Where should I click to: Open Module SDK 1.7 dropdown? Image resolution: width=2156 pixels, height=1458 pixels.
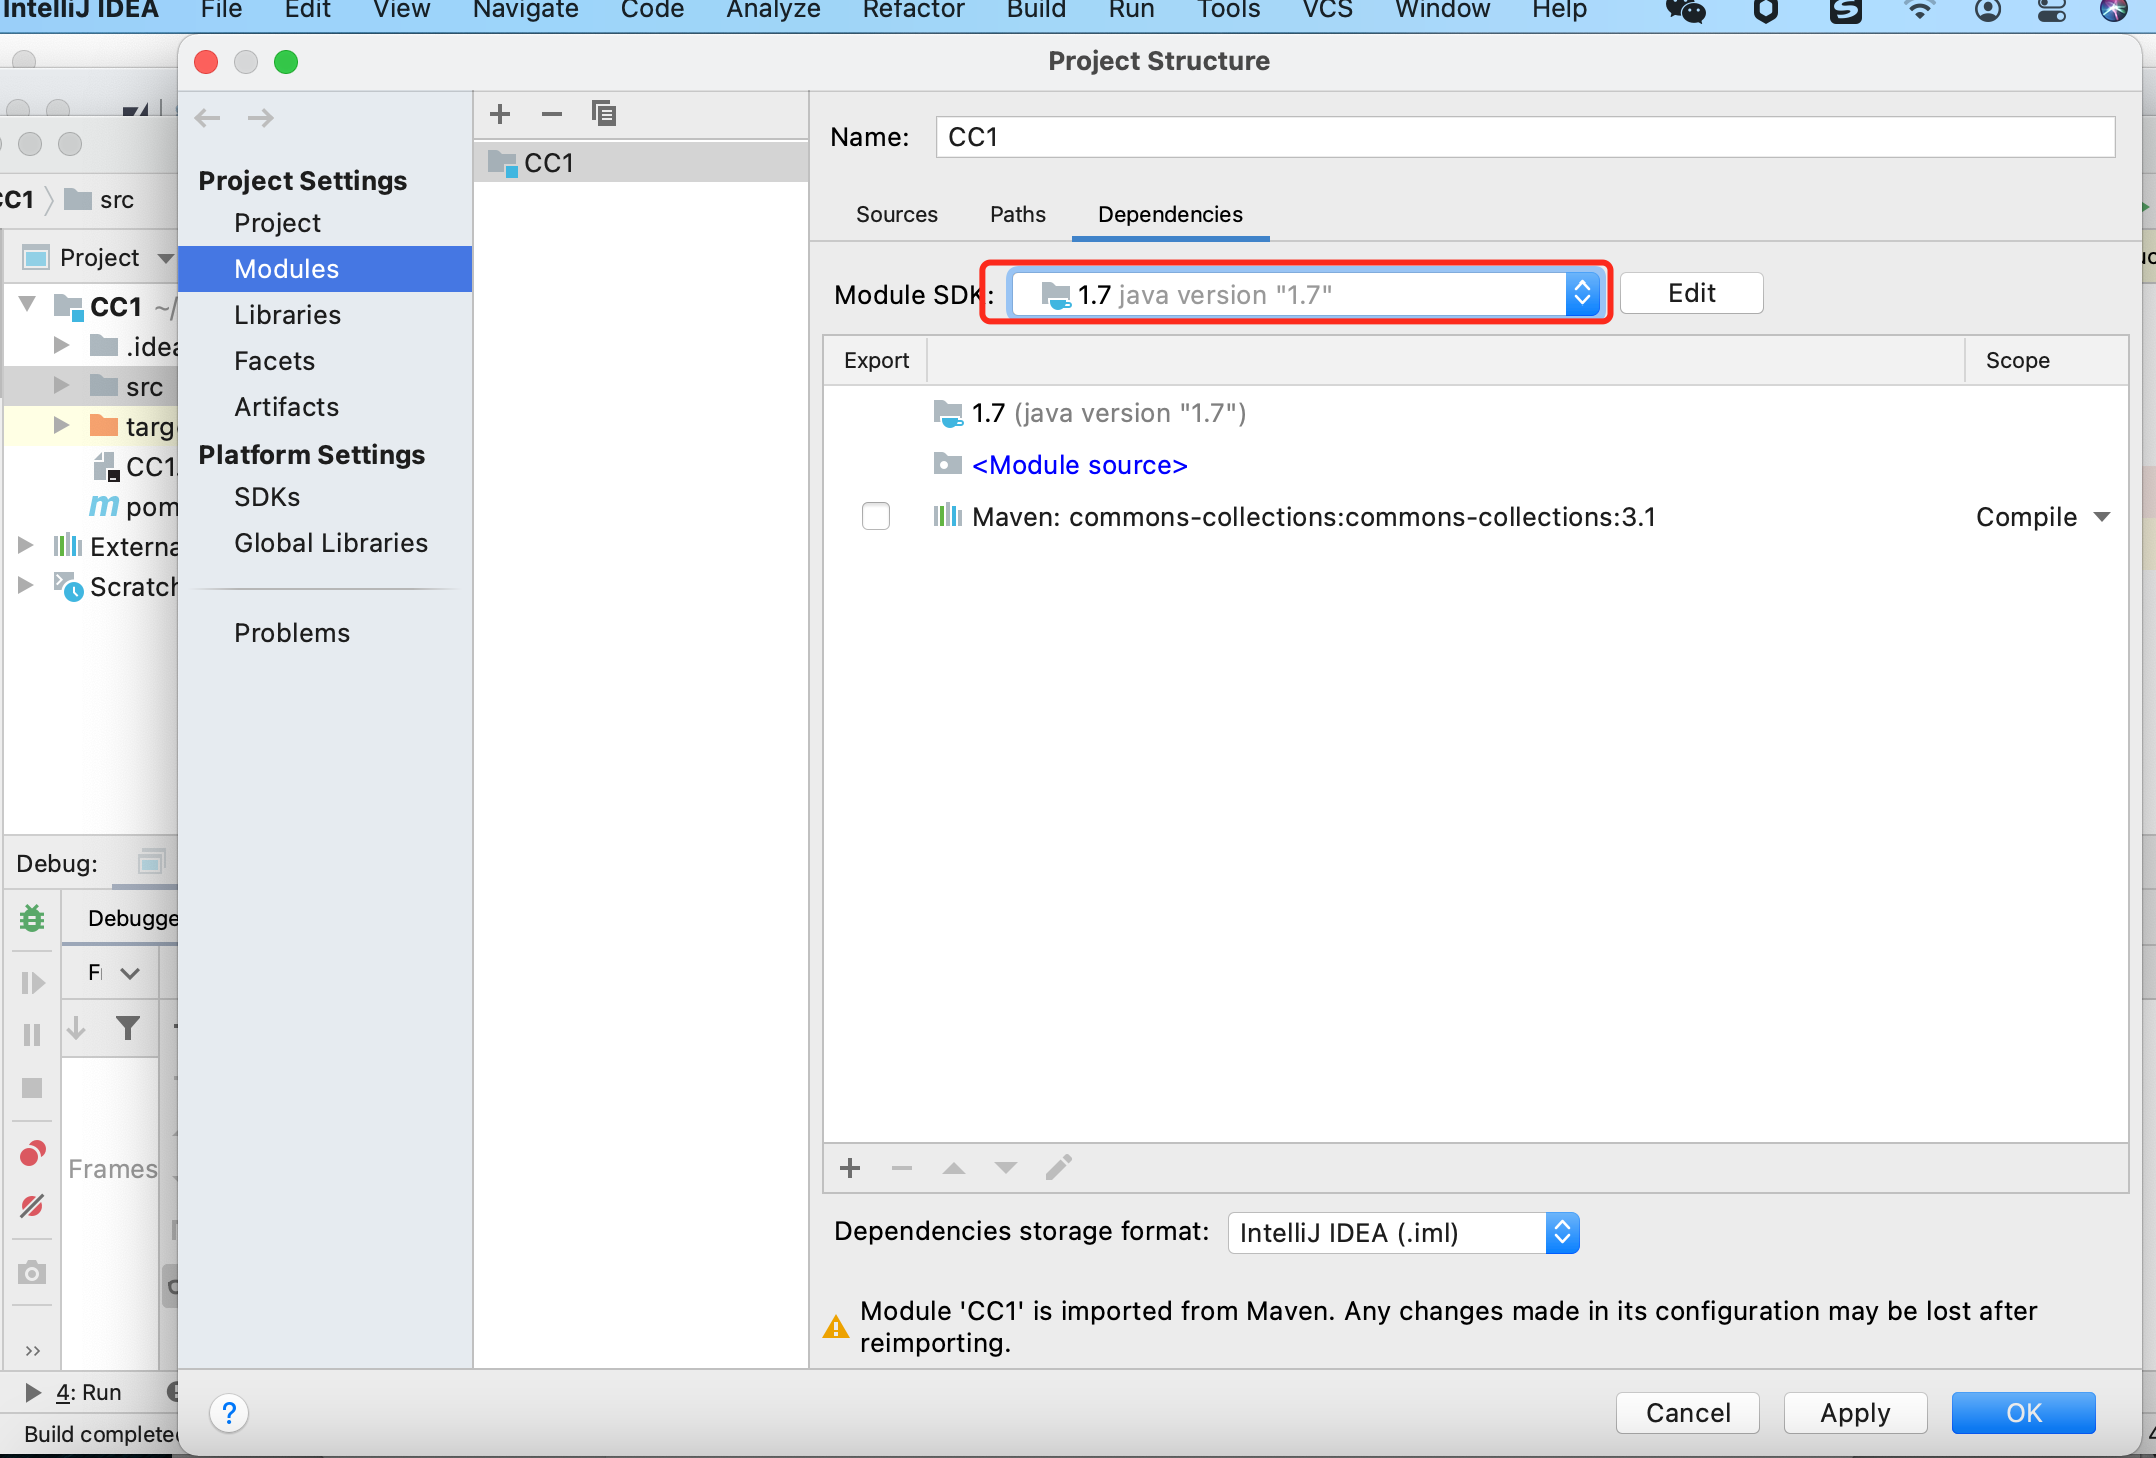(1305, 294)
